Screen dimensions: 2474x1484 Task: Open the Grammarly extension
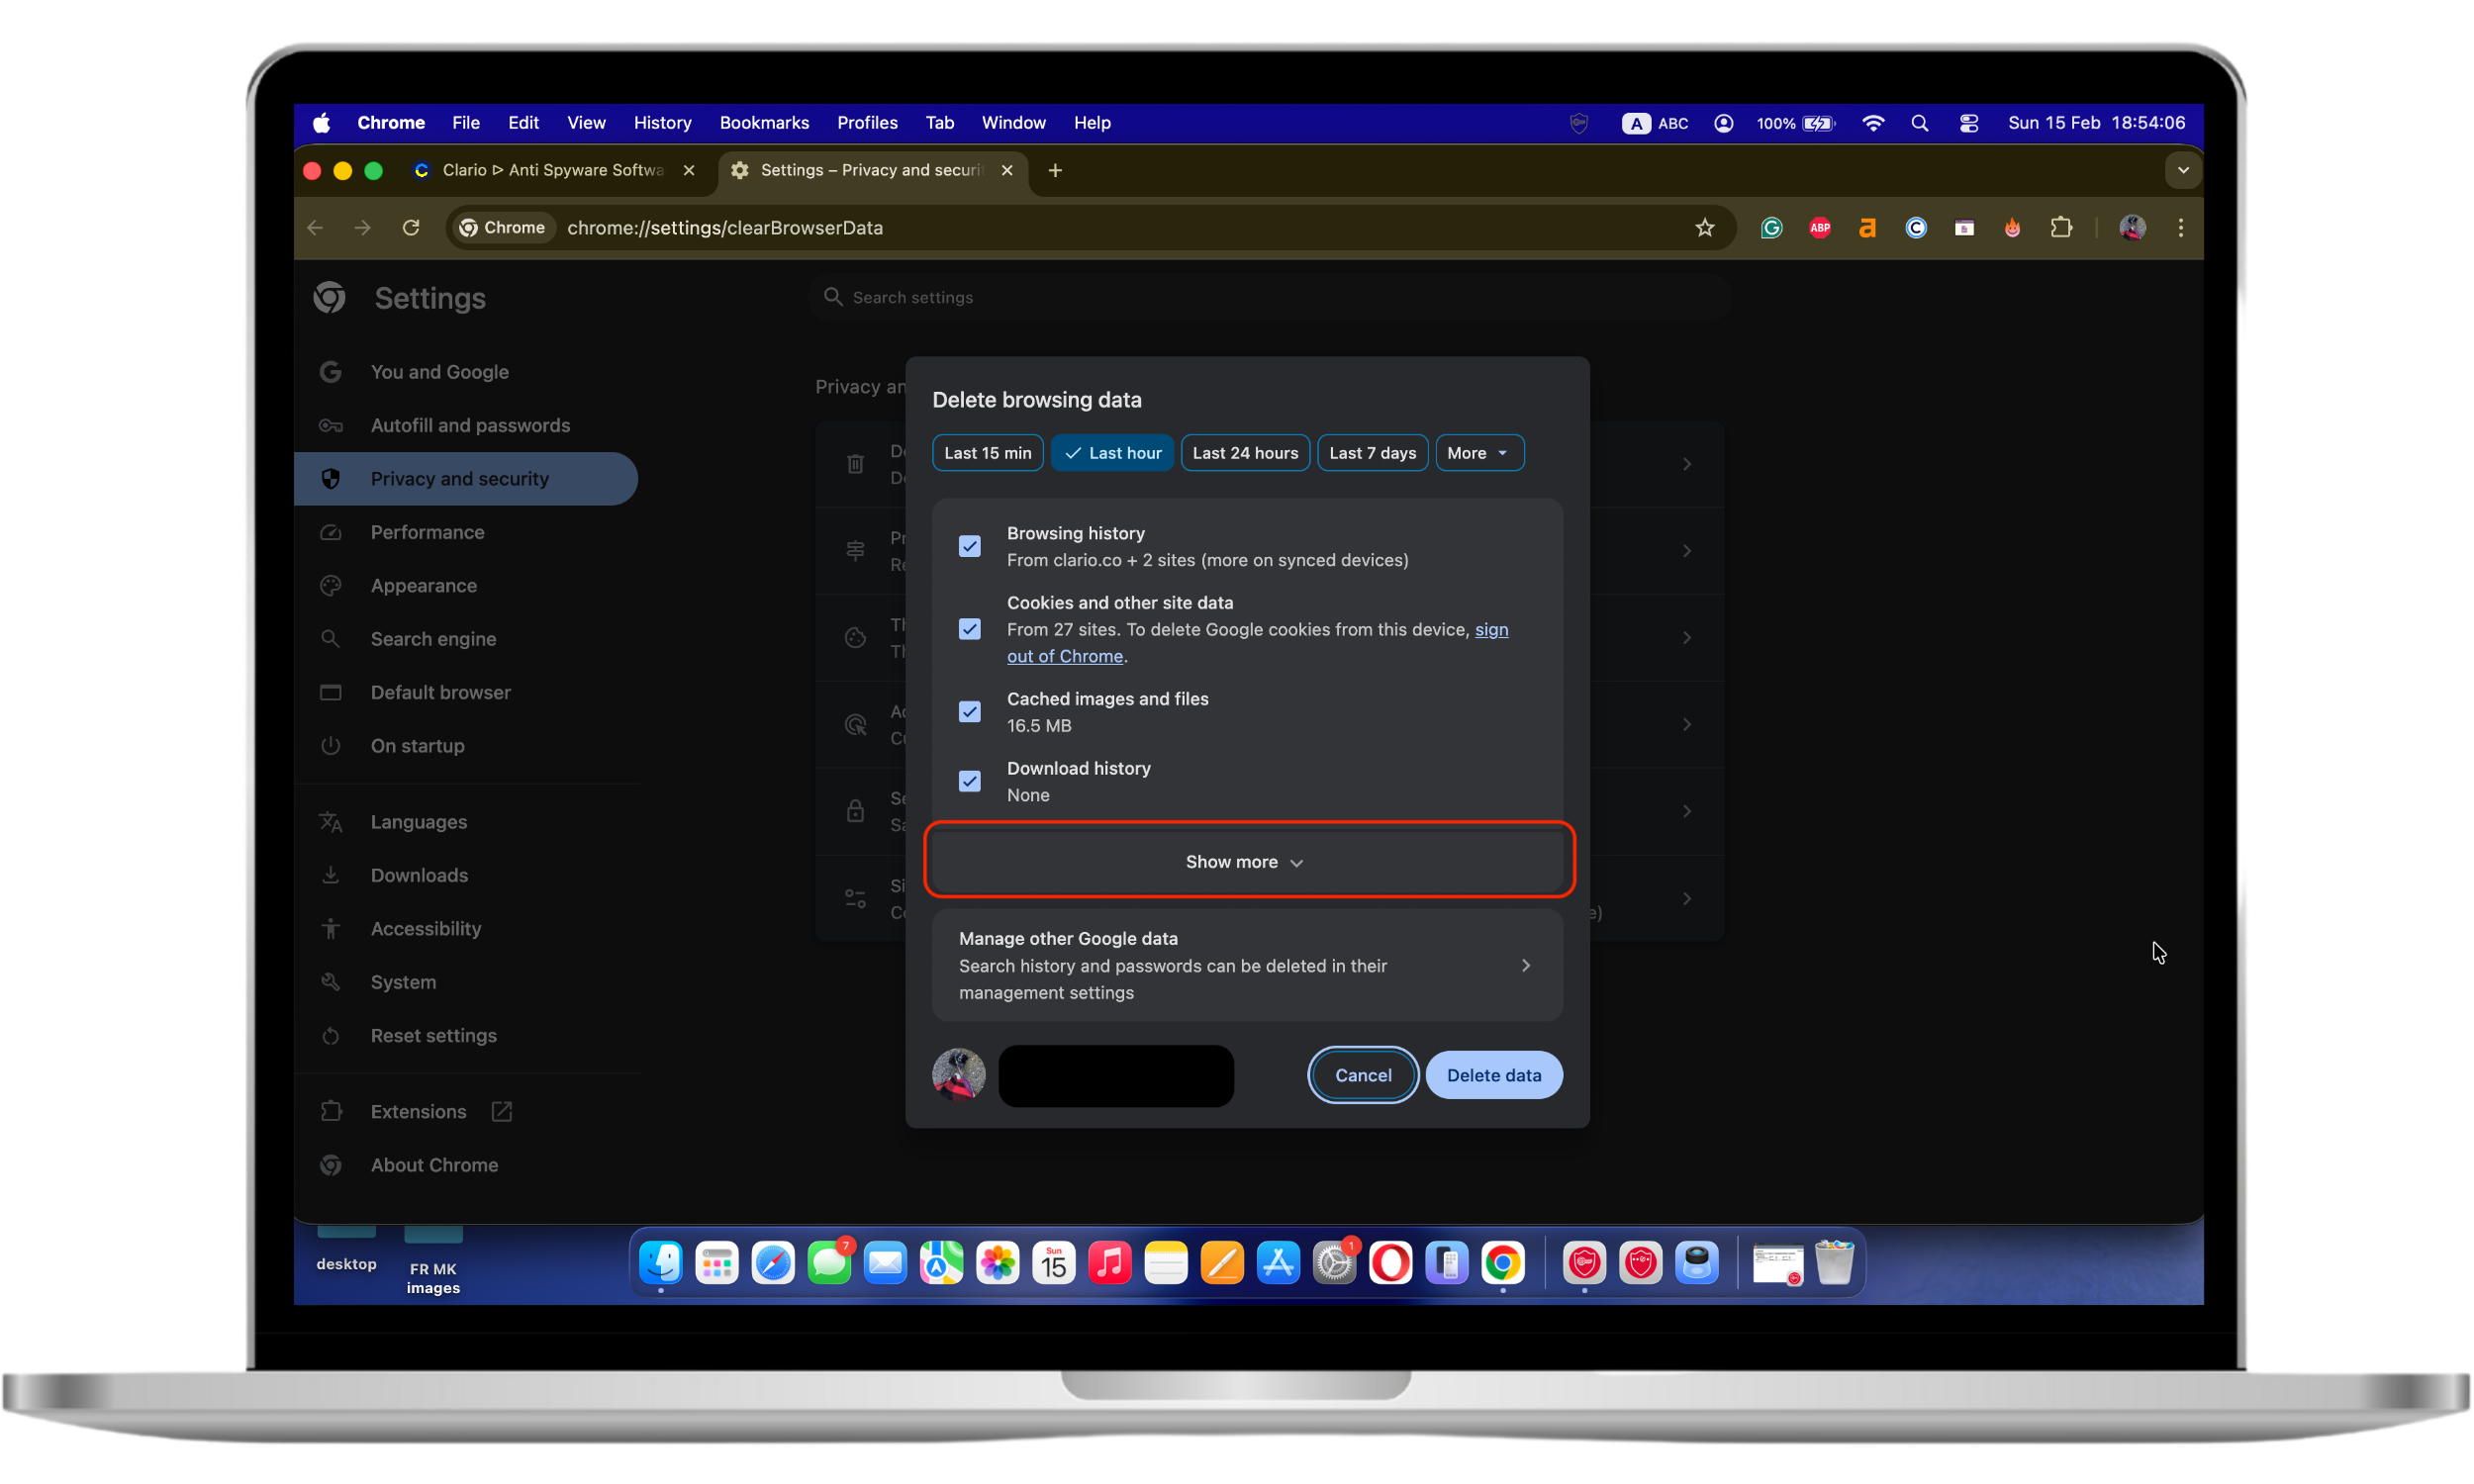[1770, 227]
